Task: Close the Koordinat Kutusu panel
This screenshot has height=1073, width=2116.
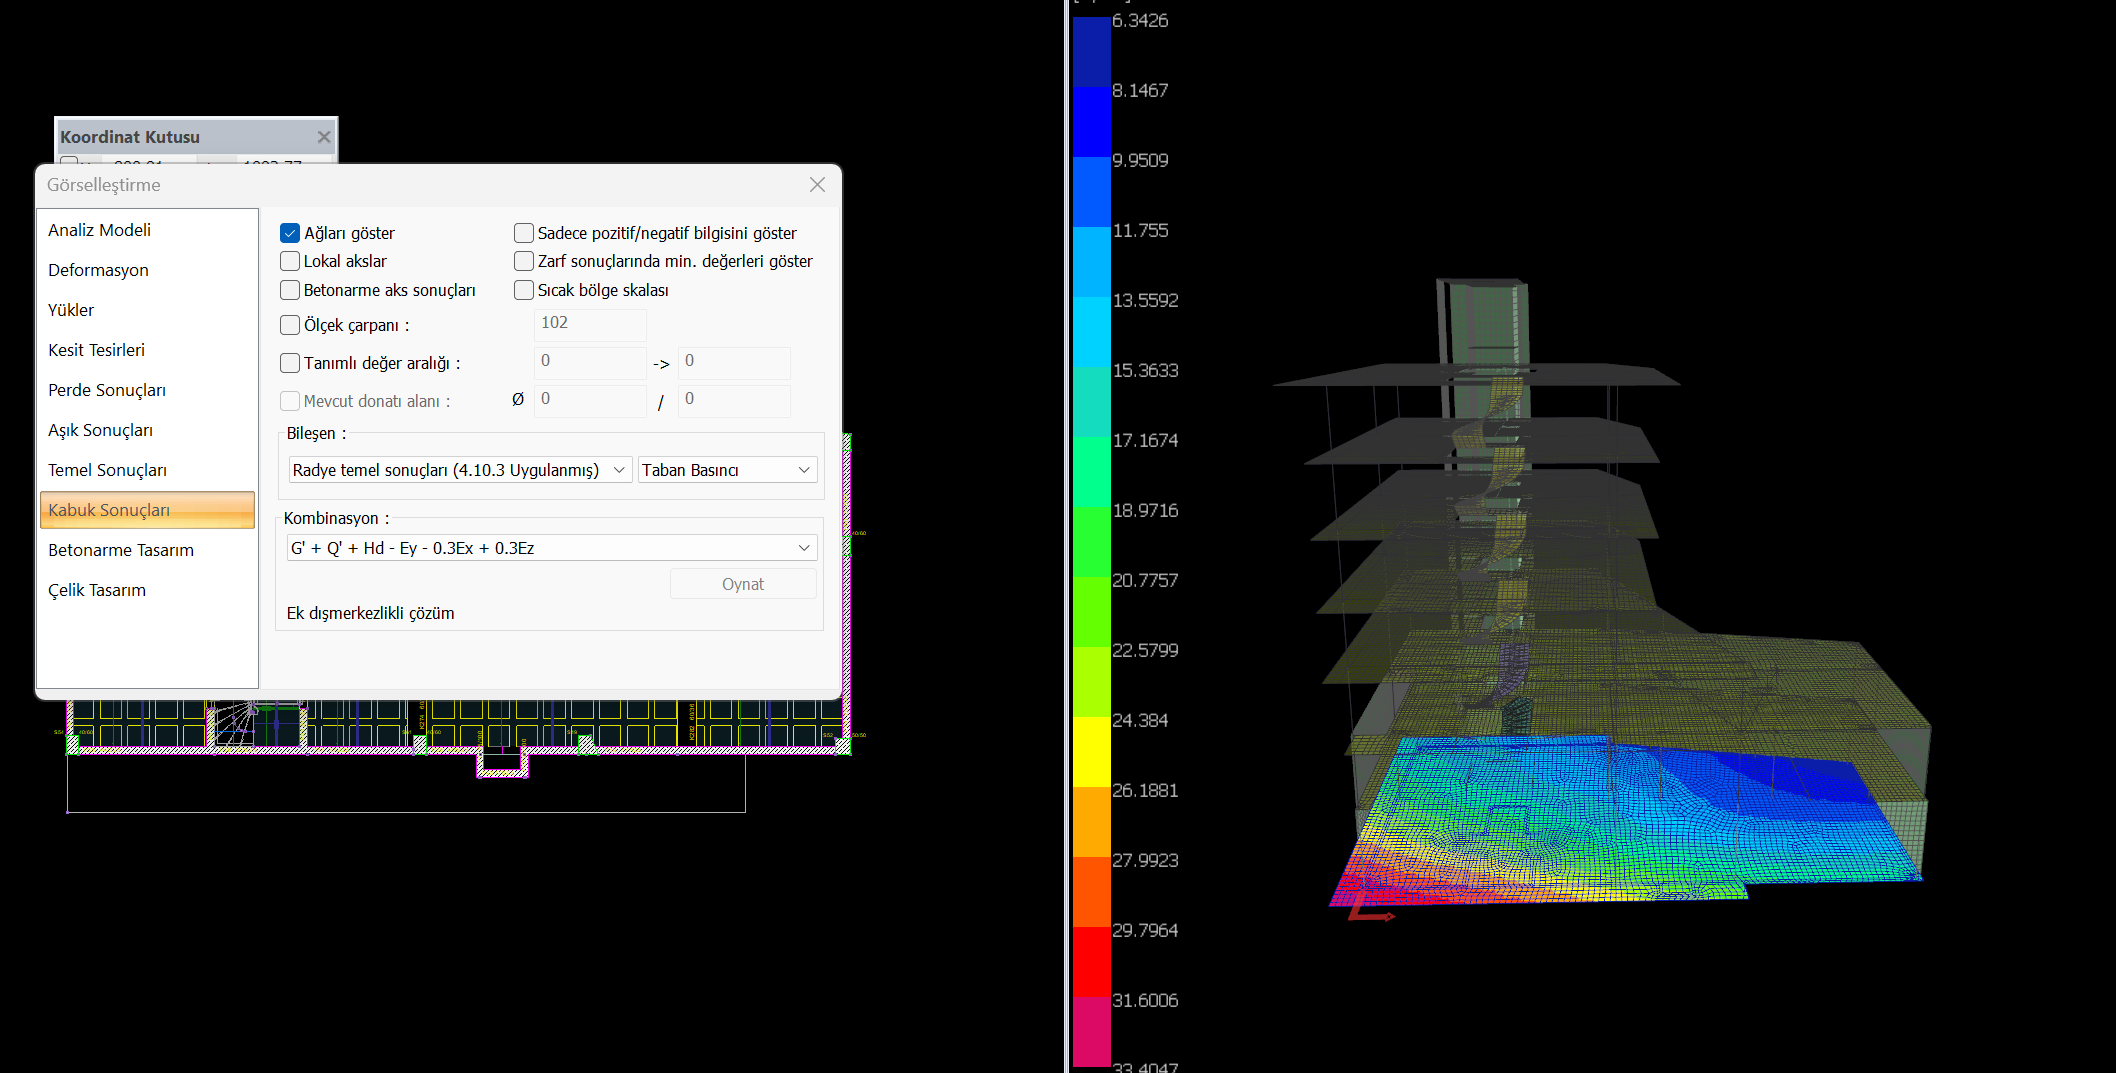Action: point(324,137)
